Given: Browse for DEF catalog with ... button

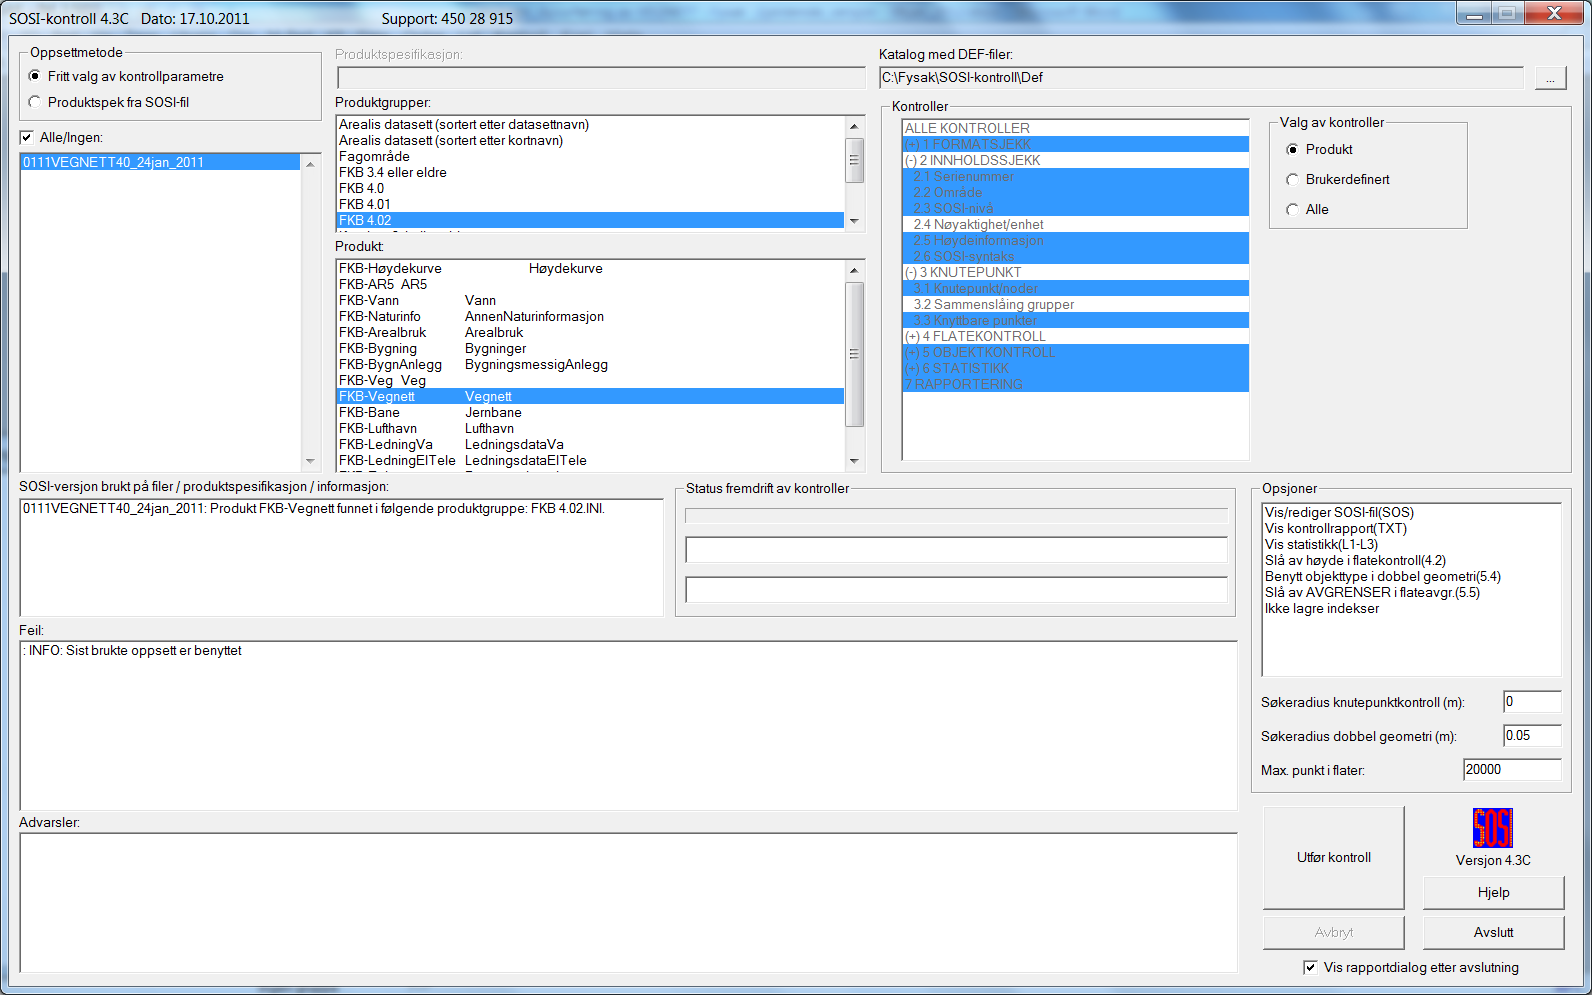Looking at the screenshot, I should tap(1550, 78).
